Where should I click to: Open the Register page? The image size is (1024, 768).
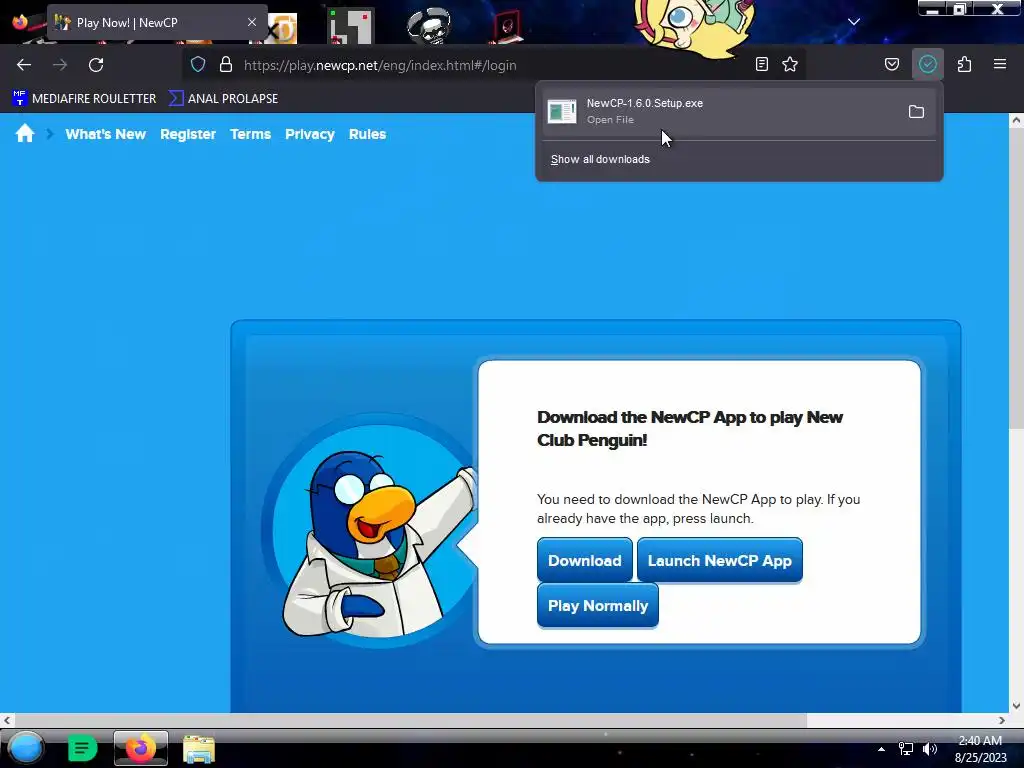188,134
